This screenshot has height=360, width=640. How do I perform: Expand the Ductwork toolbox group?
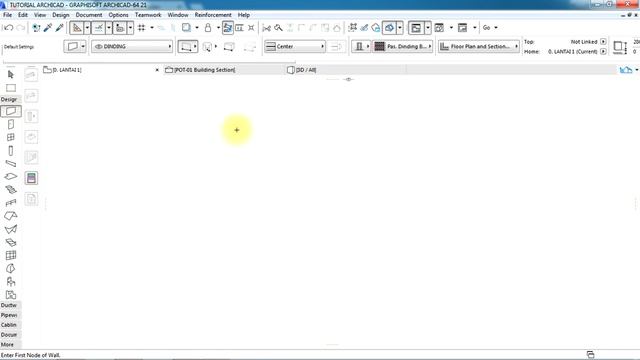10,305
